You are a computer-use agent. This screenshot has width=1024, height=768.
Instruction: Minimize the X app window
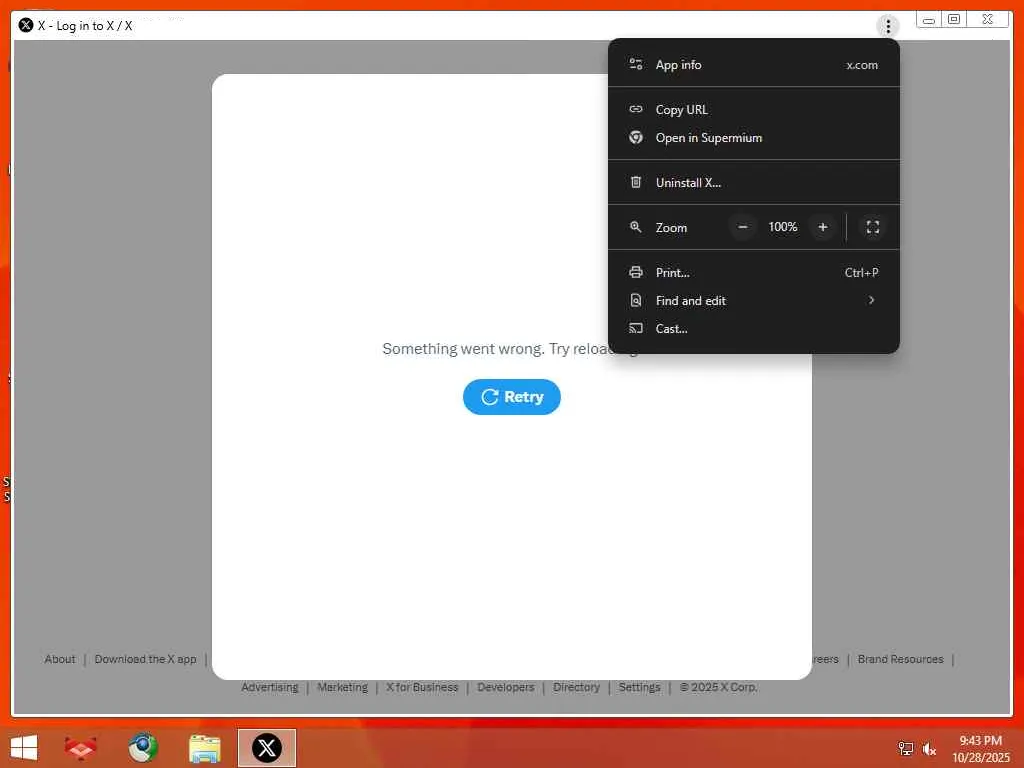[928, 20]
